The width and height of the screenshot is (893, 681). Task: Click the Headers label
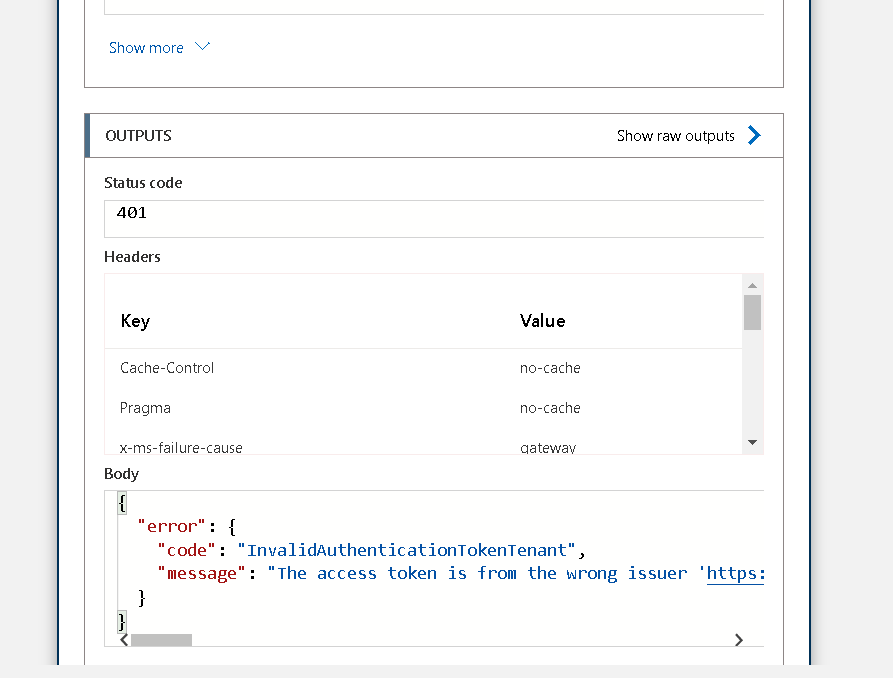click(132, 257)
